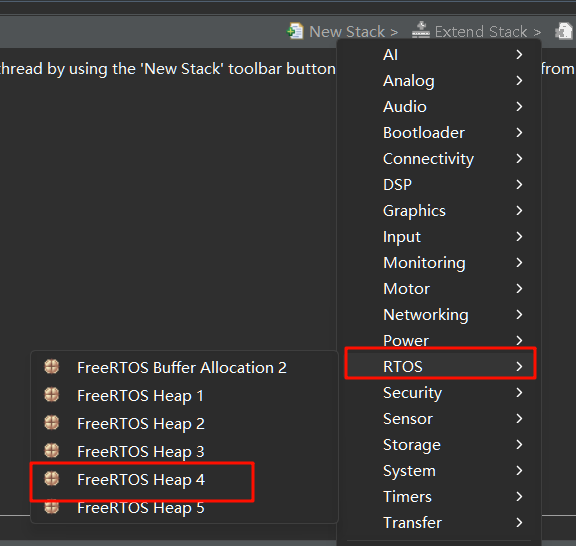Viewport: 576px width, 546px height.
Task: Open the Power category
Action: tap(439, 341)
